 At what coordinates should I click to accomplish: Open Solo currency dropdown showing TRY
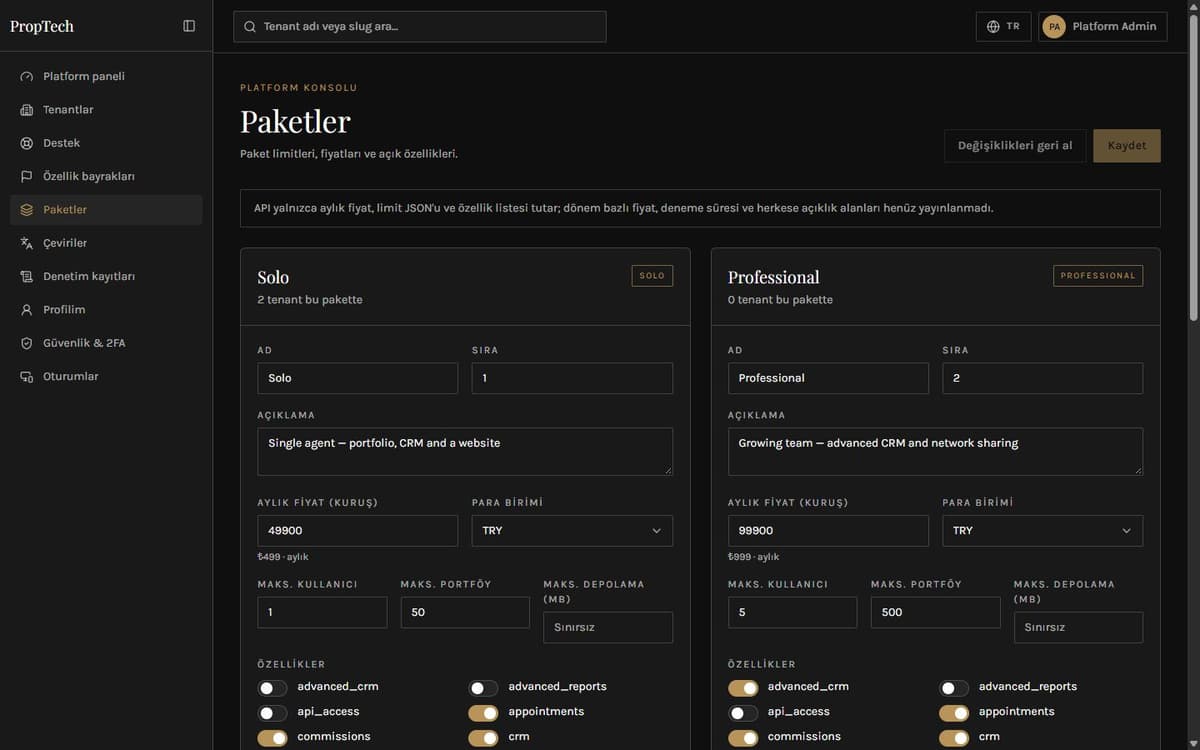coord(572,530)
